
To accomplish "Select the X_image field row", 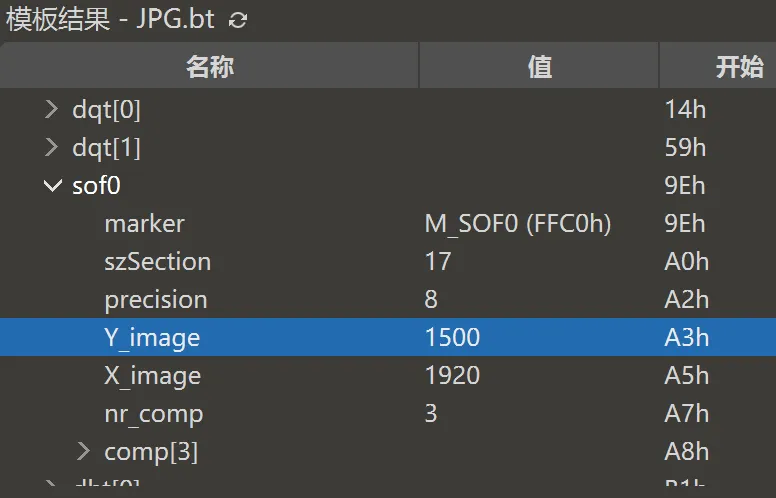I will pos(152,376).
